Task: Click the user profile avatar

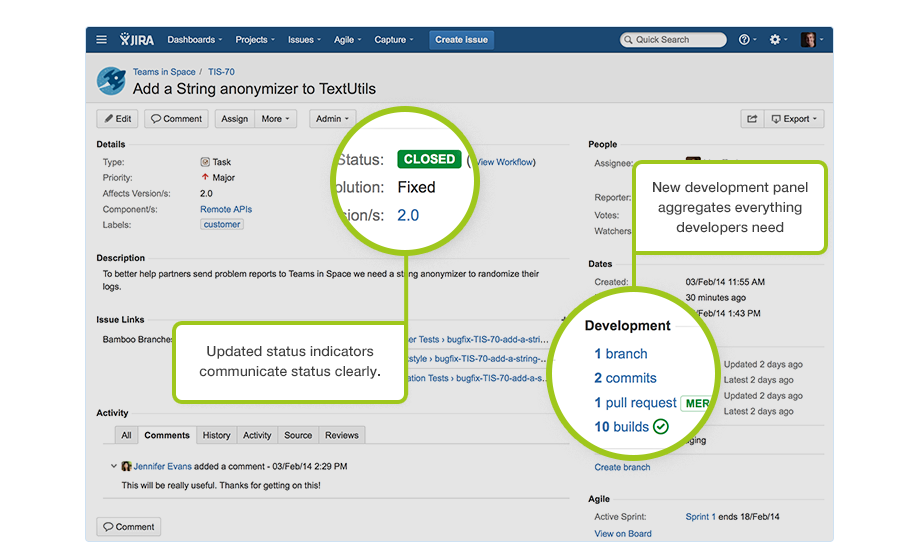Action: tap(808, 40)
